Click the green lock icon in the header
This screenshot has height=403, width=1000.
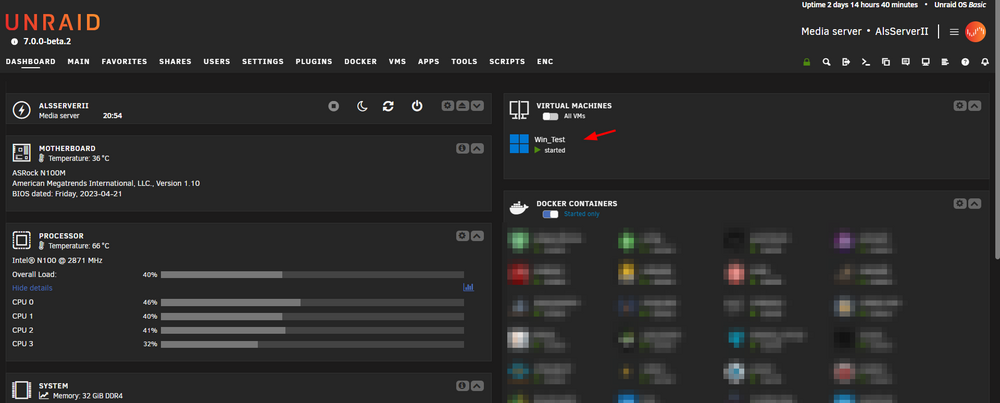click(807, 62)
